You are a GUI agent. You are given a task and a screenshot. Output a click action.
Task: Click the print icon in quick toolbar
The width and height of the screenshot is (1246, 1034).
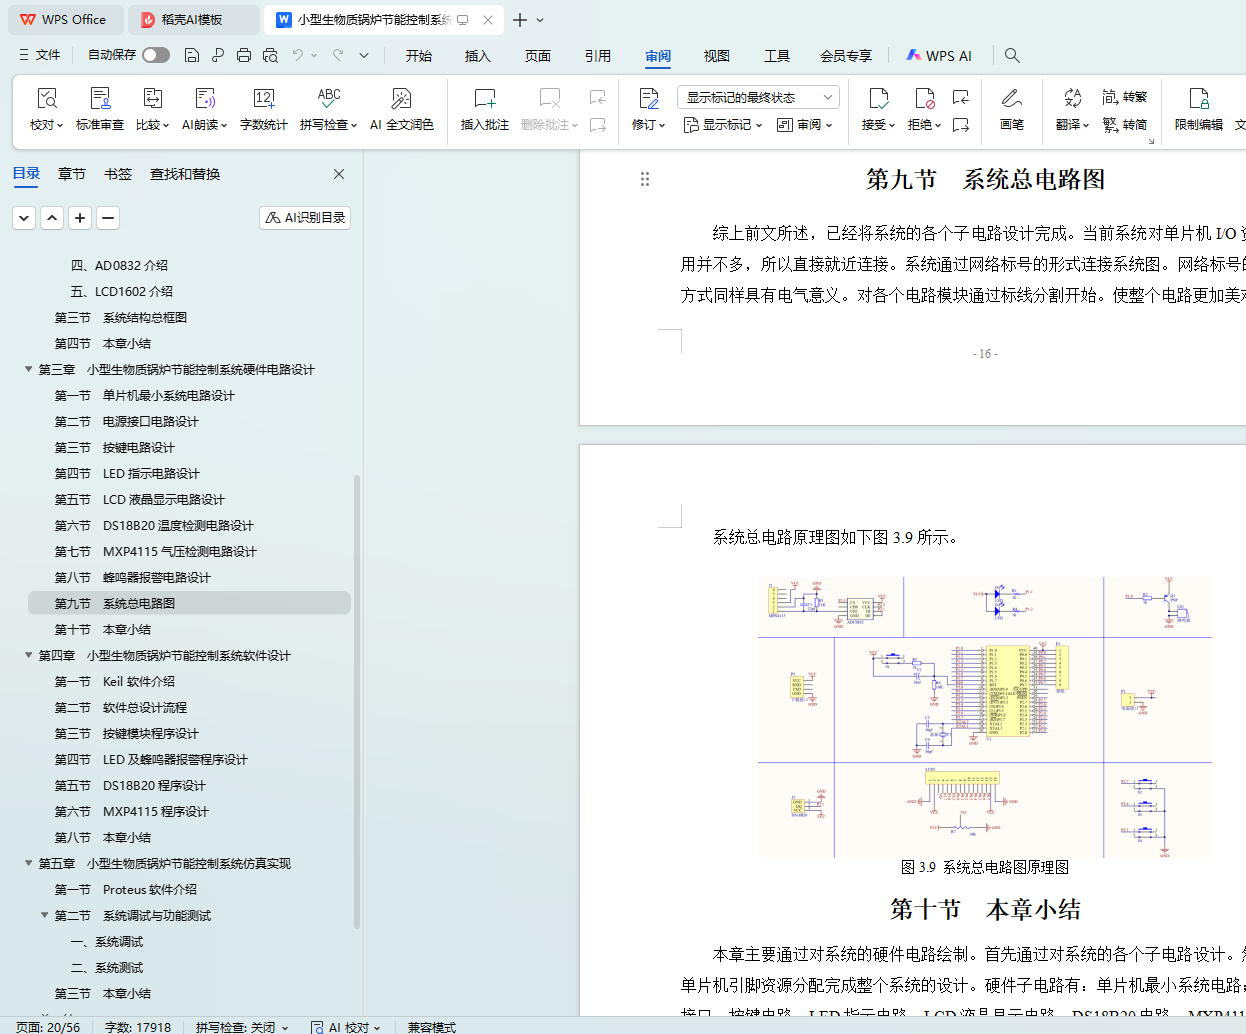(244, 56)
